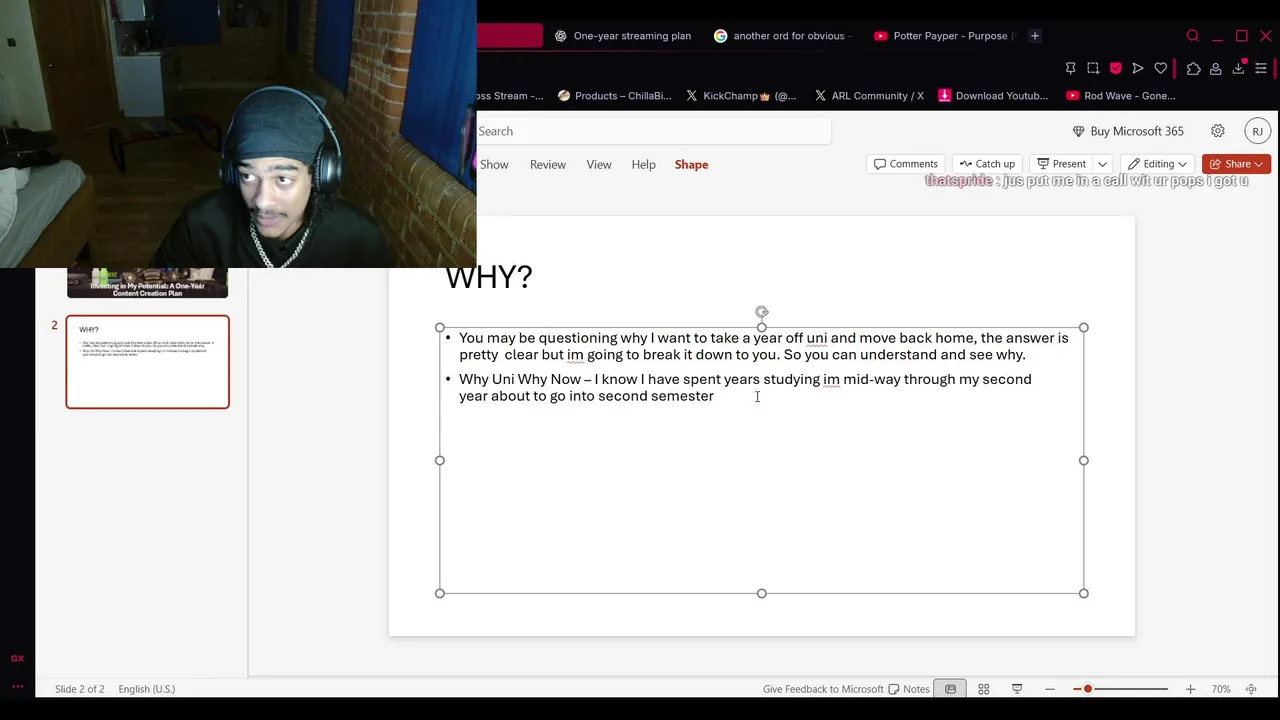
Task: Open the ad blocker shield icon
Action: (x=1116, y=68)
